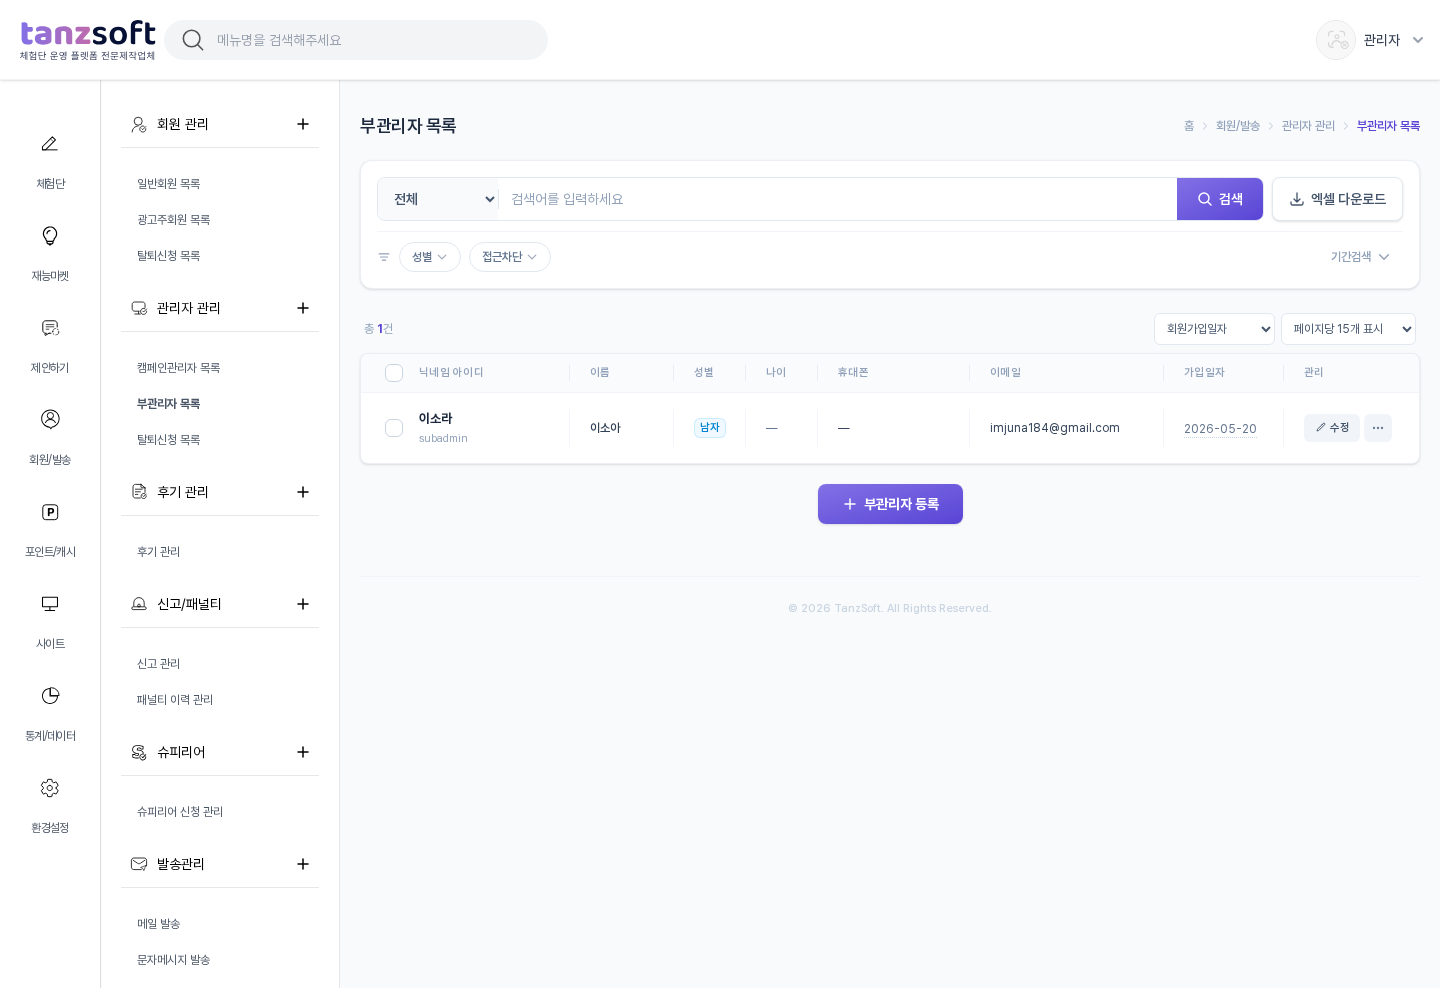Image resolution: width=1440 pixels, height=988 pixels.
Task: Expand the 관리자 account menu chevron
Action: click(x=1418, y=40)
